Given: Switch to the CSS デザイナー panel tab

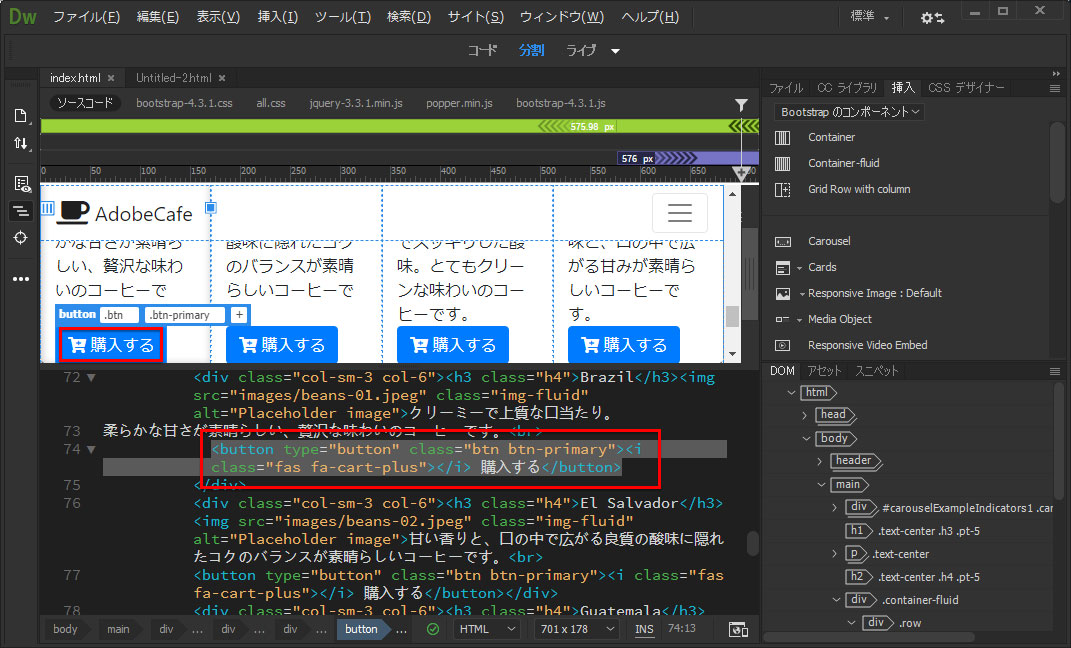Looking at the screenshot, I should point(965,88).
